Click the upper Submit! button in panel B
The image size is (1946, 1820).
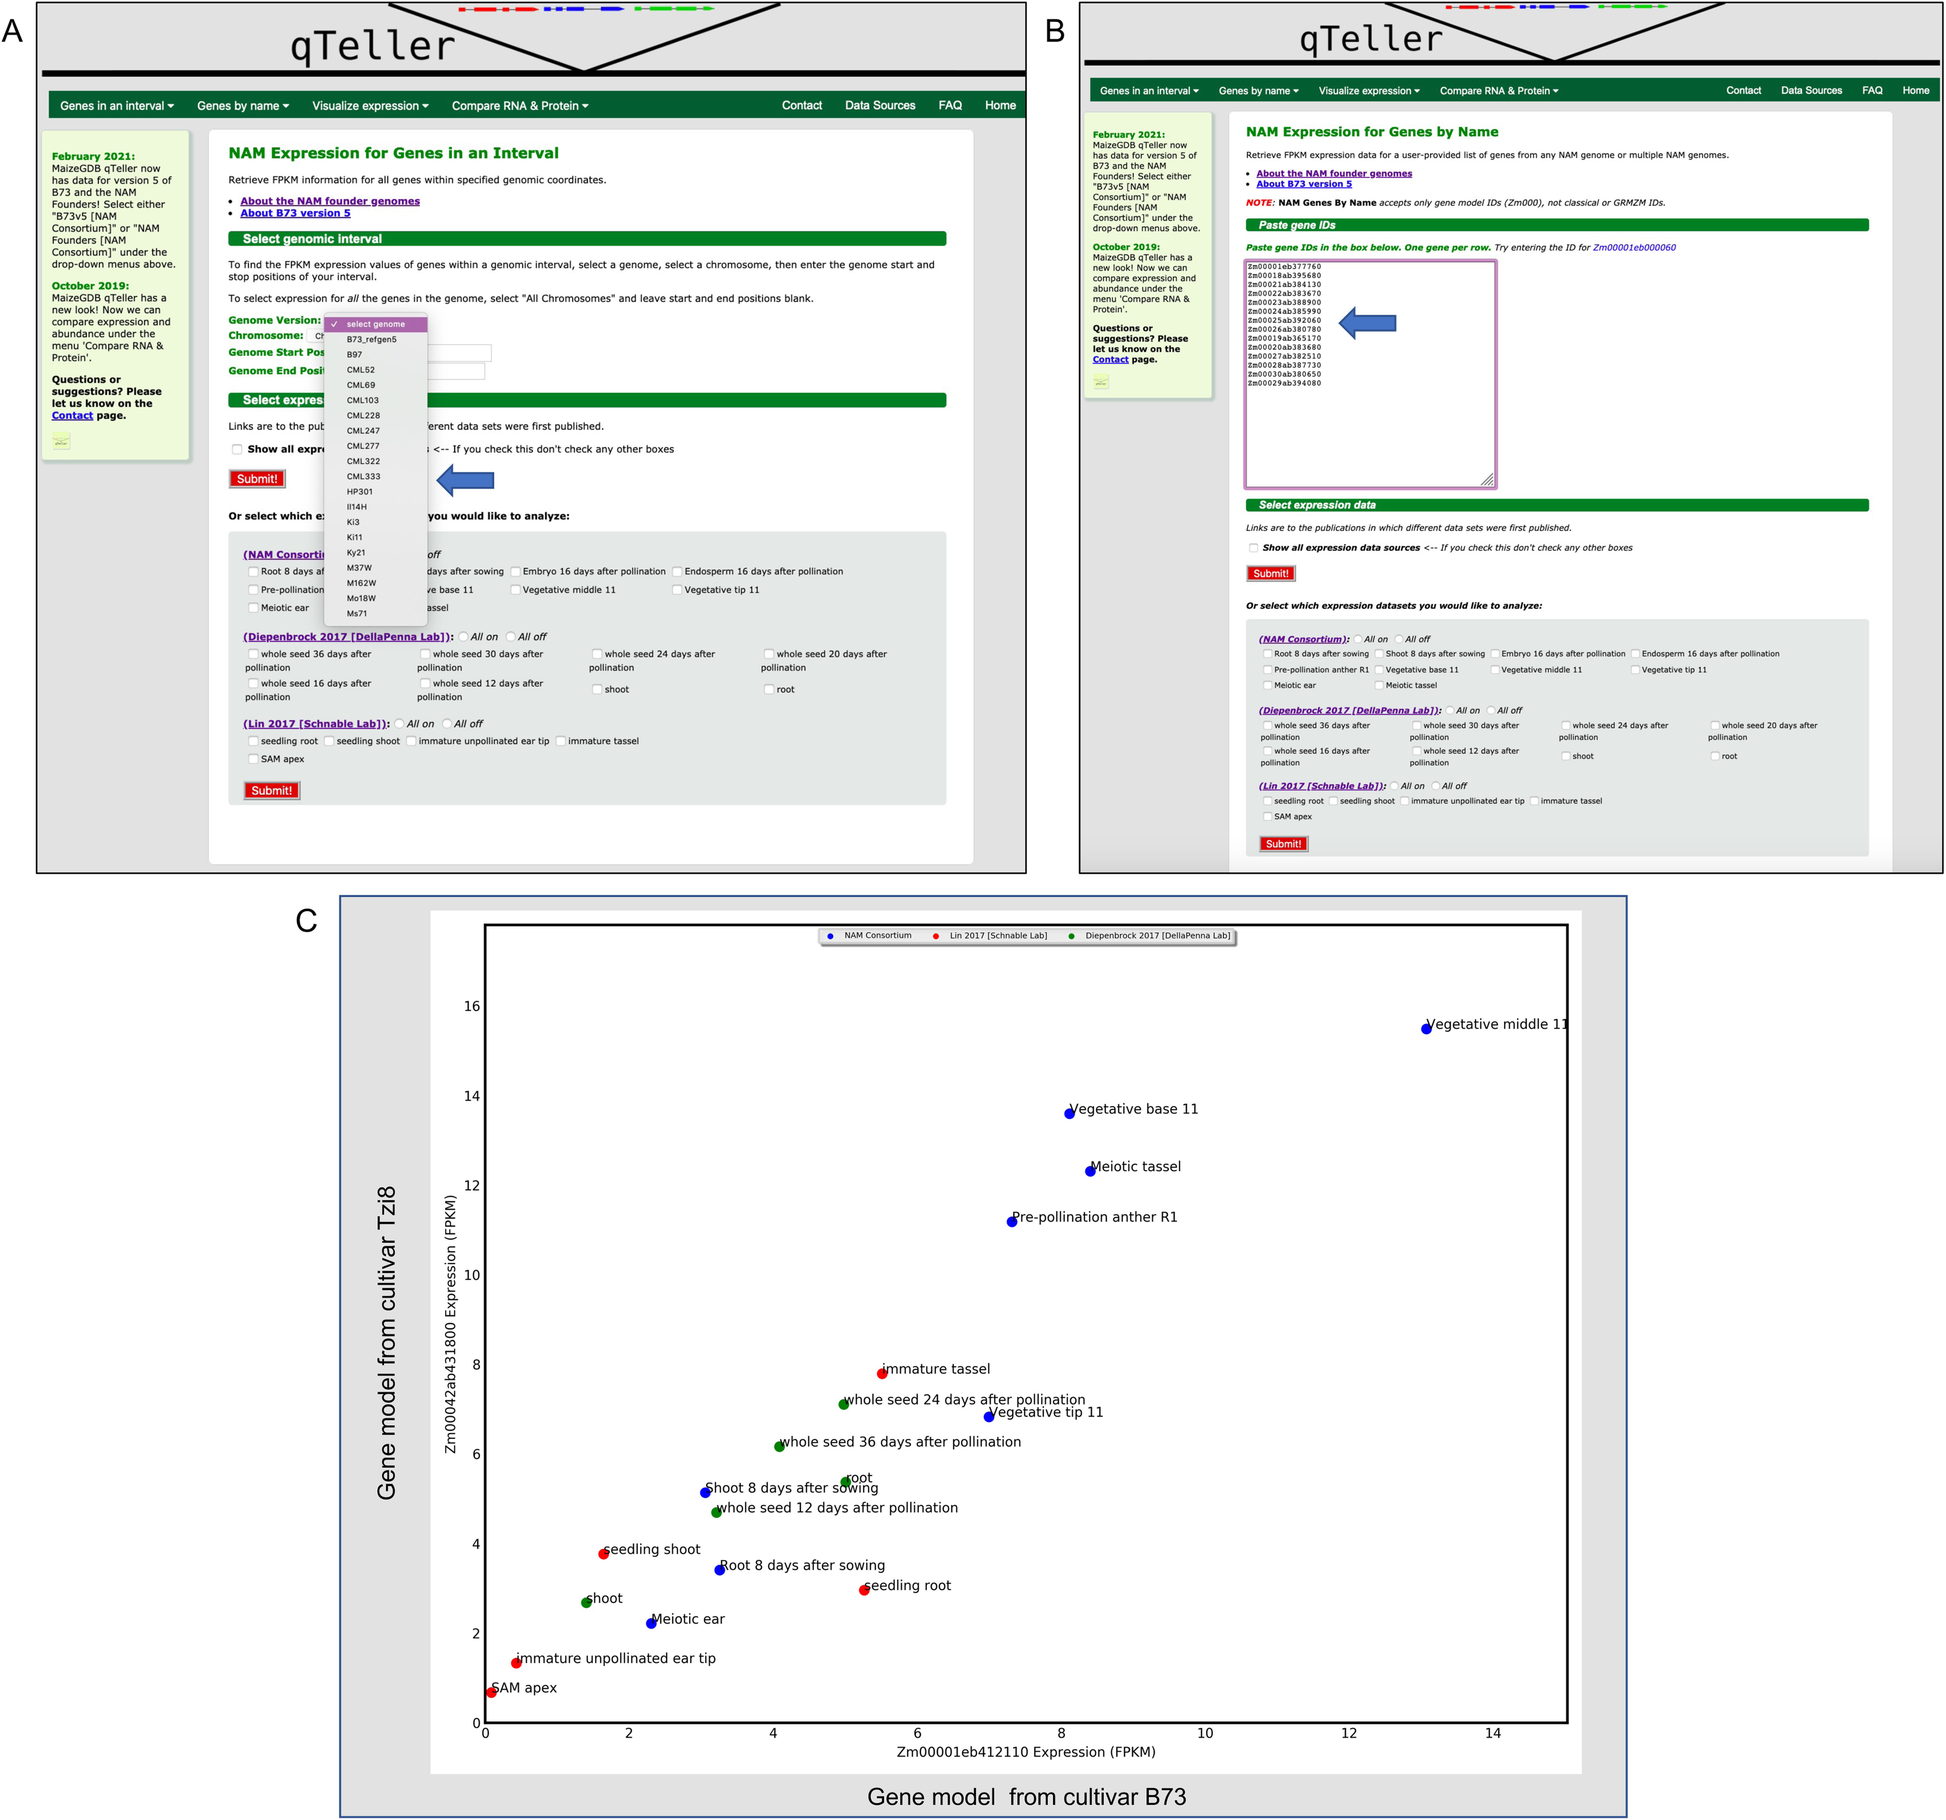tap(1271, 574)
